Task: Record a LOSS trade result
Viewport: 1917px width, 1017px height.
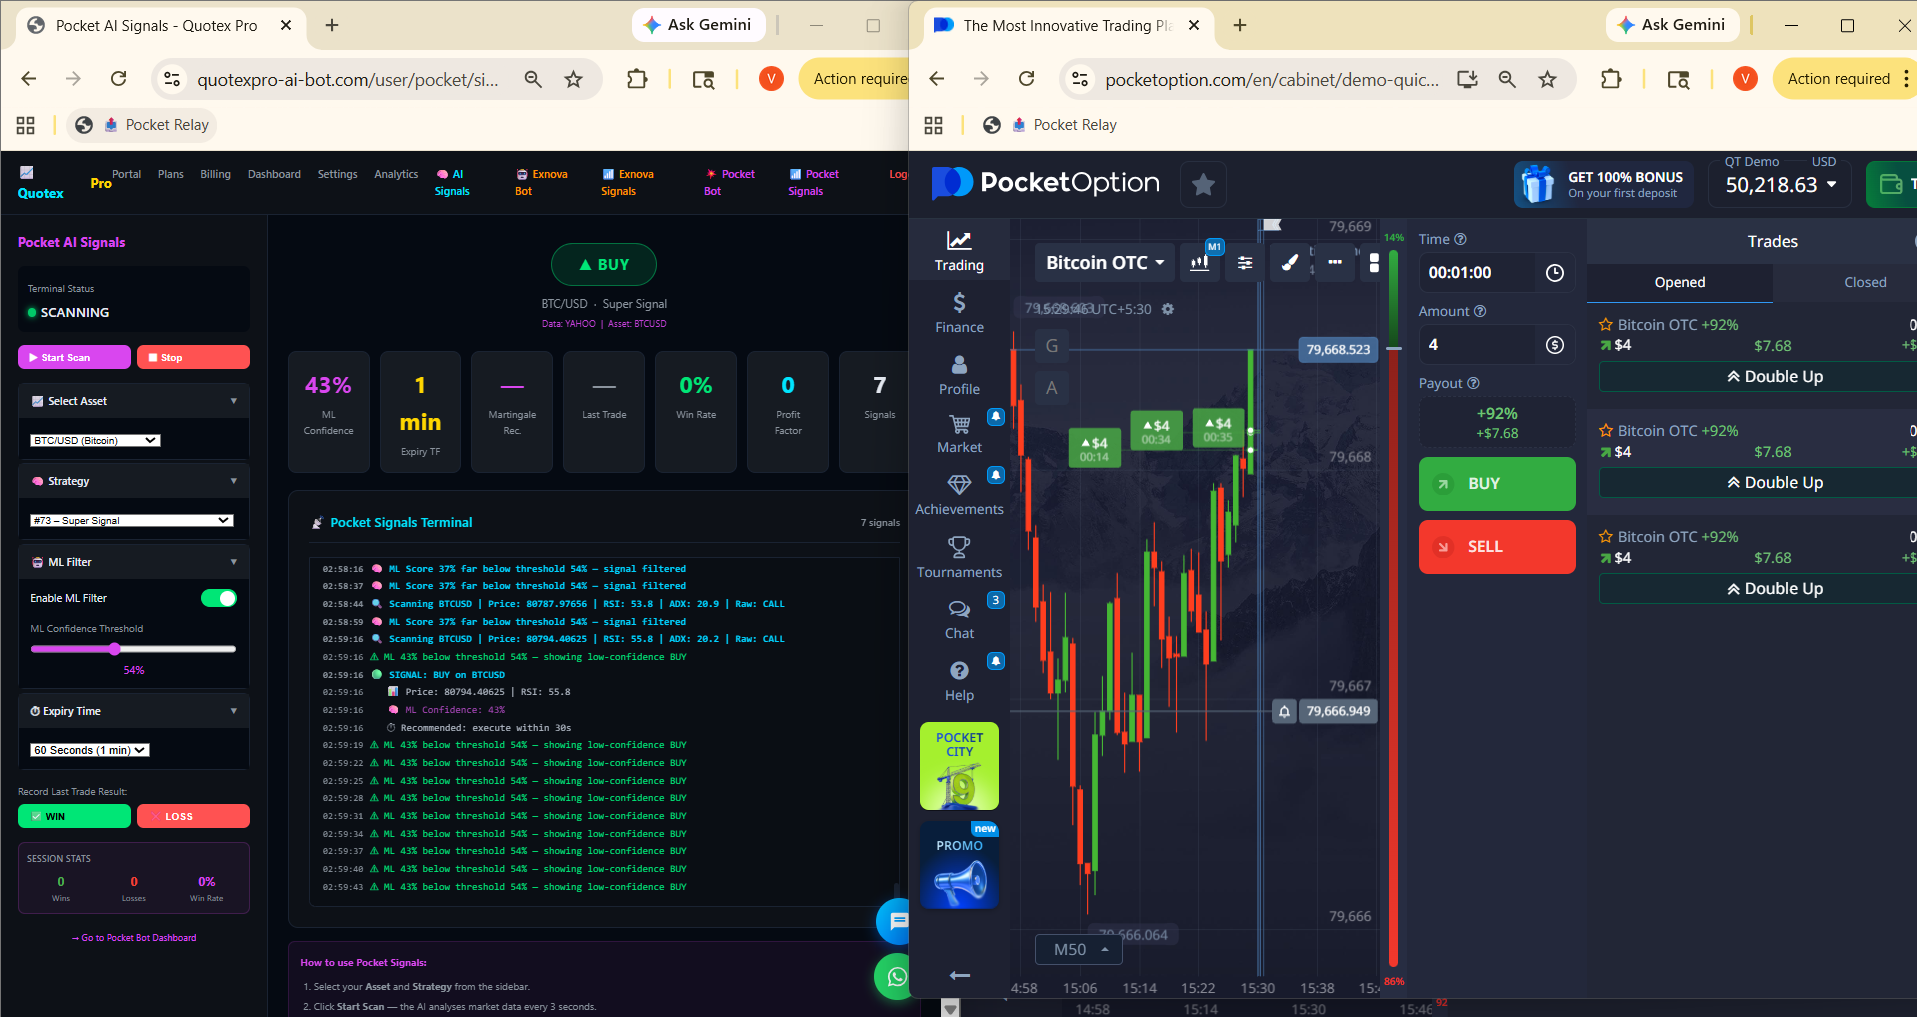Action: click(x=193, y=816)
